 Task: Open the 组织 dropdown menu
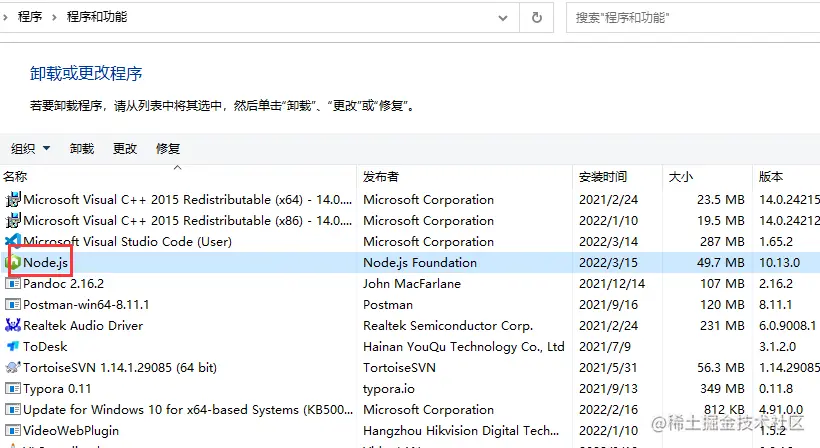tap(30, 149)
